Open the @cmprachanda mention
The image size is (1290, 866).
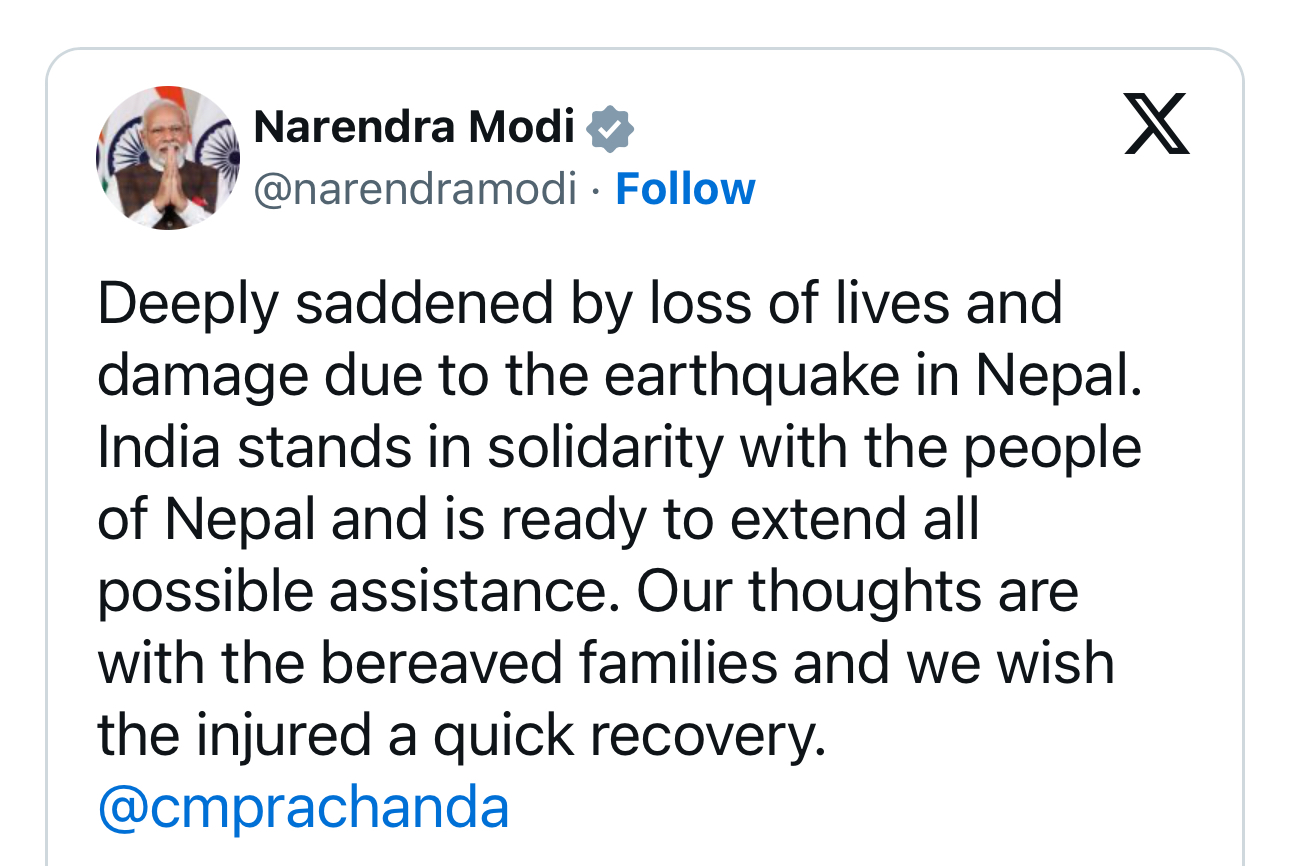(303, 807)
